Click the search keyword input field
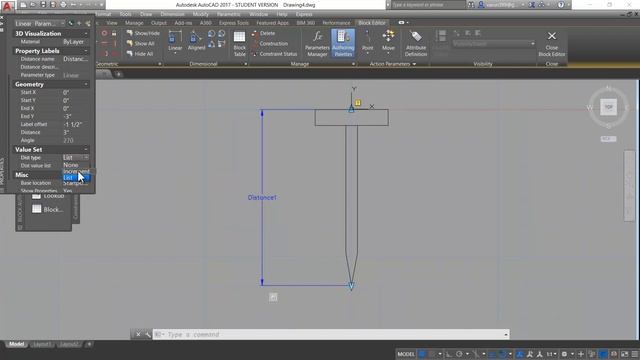Image resolution: width=640 pixels, height=360 pixels. tap(428, 5)
